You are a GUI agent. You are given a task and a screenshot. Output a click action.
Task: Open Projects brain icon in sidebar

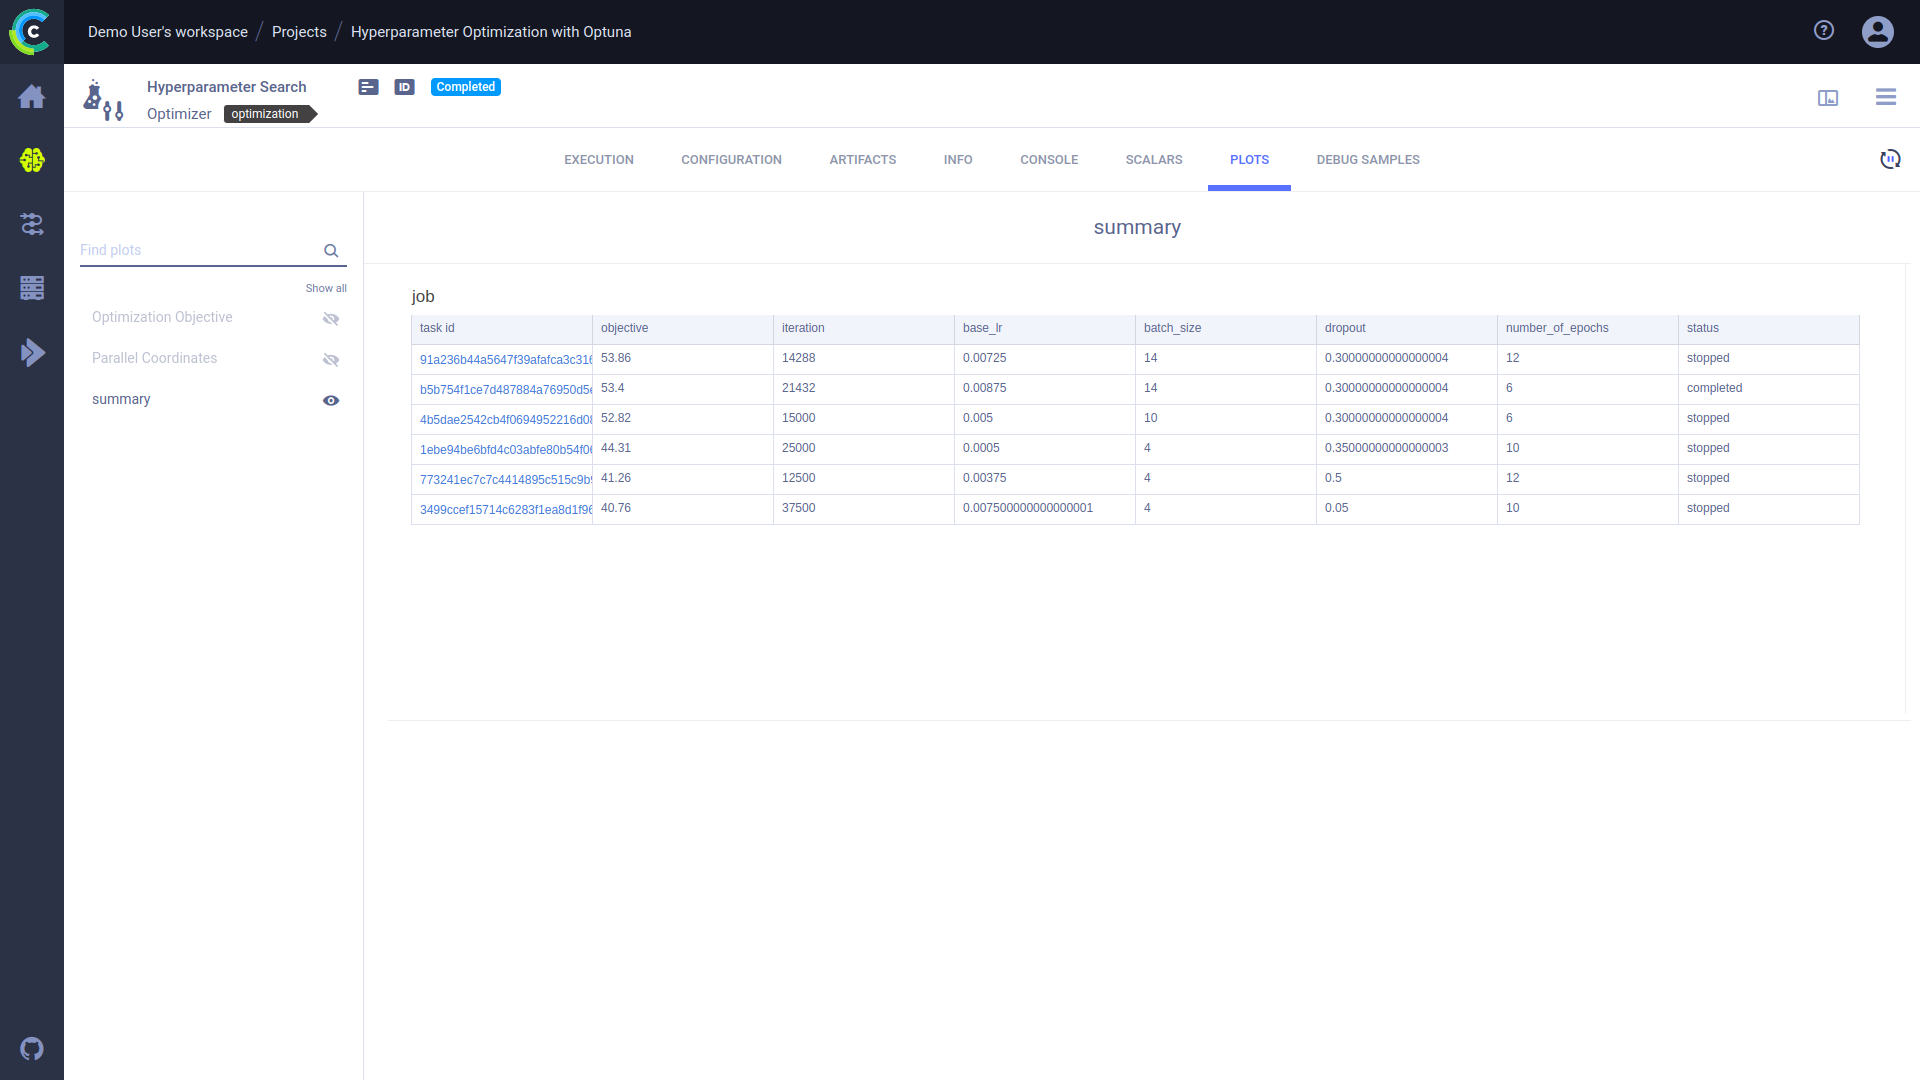pos(32,160)
